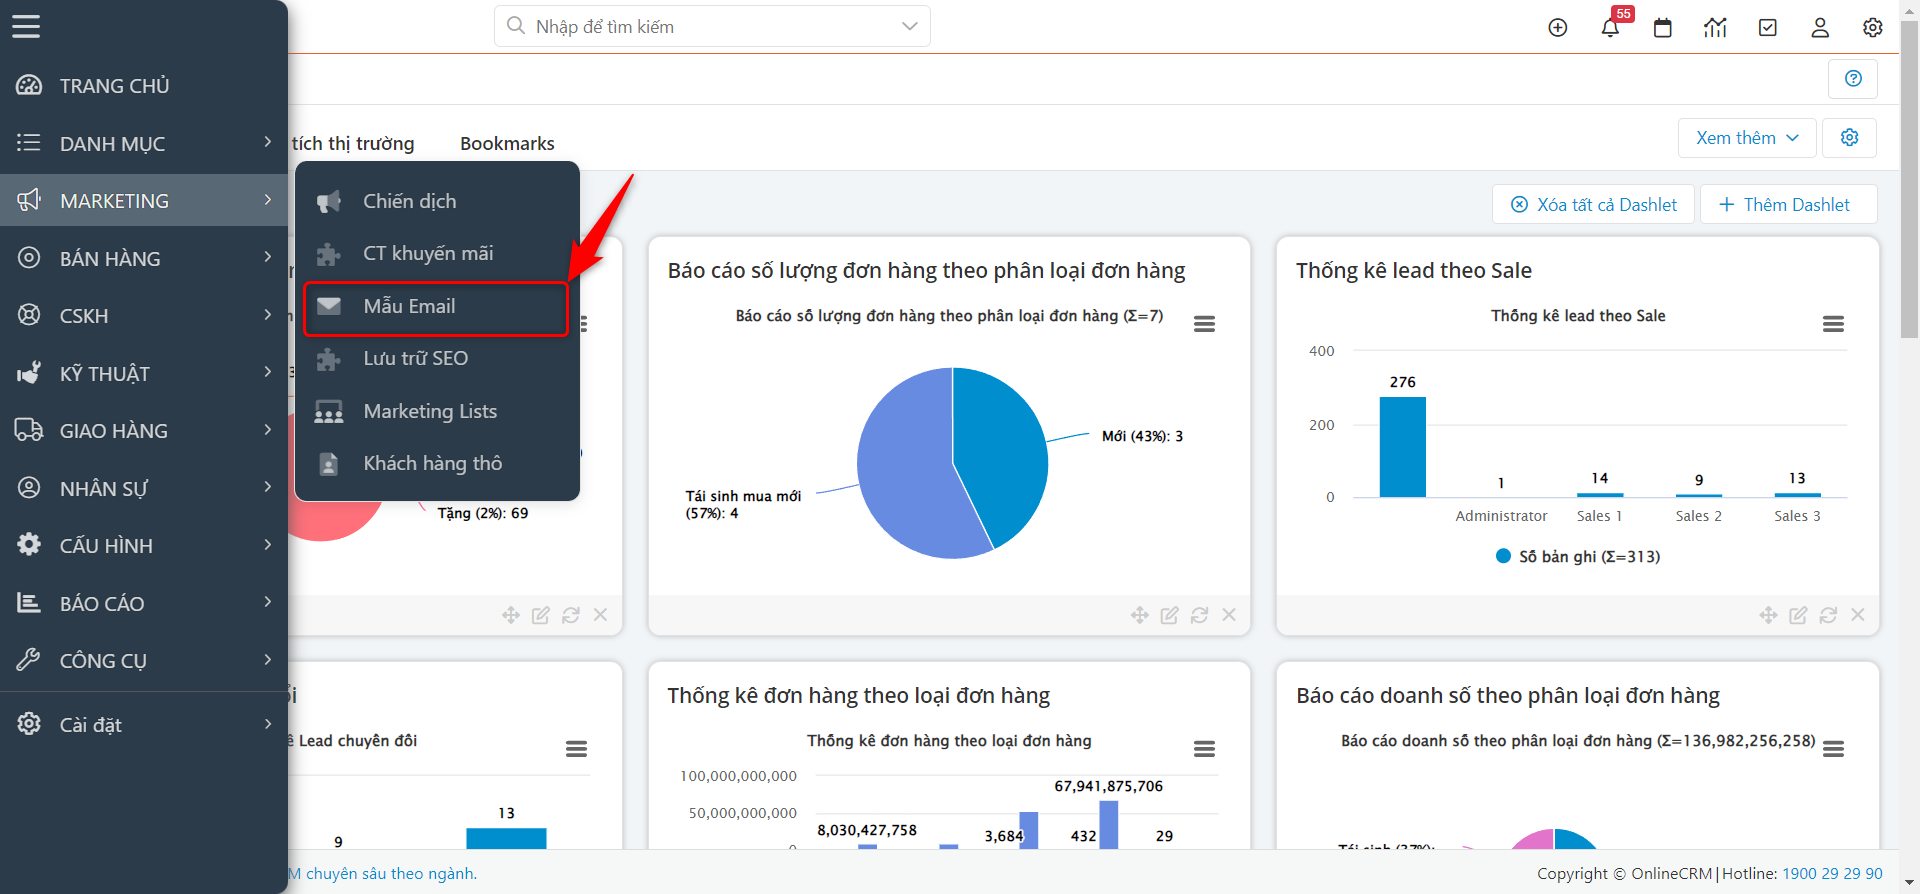The height and width of the screenshot is (894, 1920).
Task: Edit the Thống kê lead theo Sale dashlet
Action: pyautogui.click(x=1798, y=615)
